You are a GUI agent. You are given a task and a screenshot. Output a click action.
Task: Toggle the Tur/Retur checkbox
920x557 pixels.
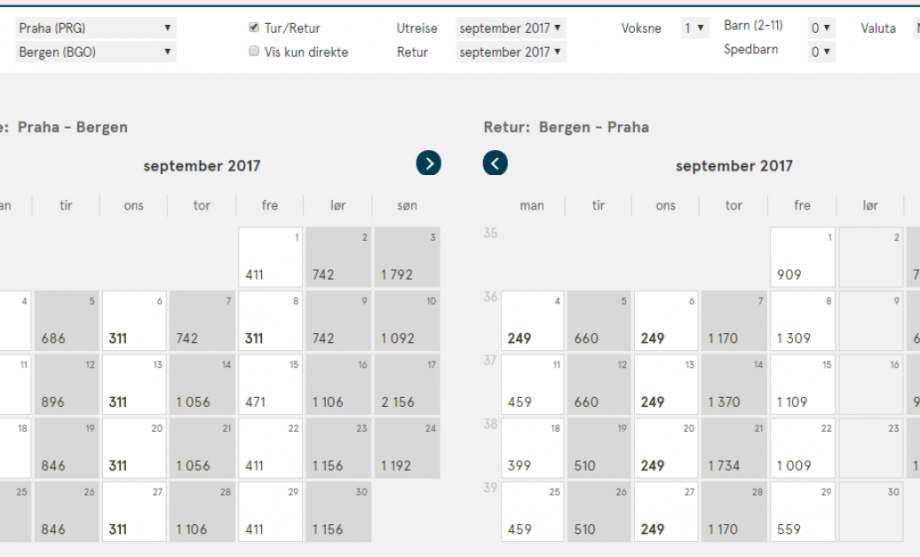[x=254, y=28]
